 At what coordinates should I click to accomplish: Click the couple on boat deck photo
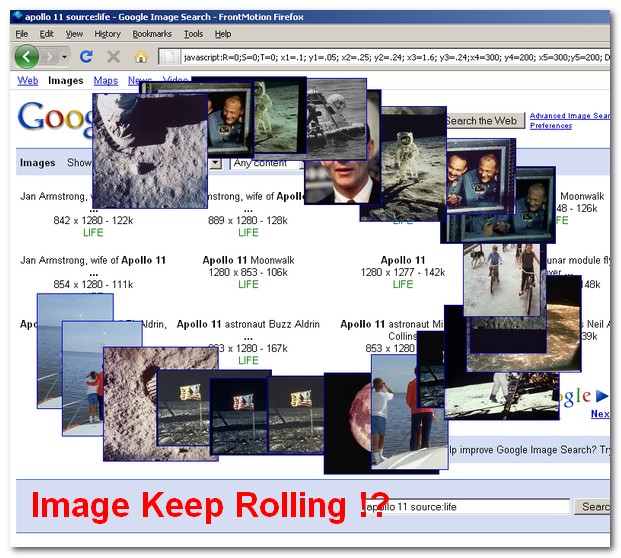(x=82, y=378)
